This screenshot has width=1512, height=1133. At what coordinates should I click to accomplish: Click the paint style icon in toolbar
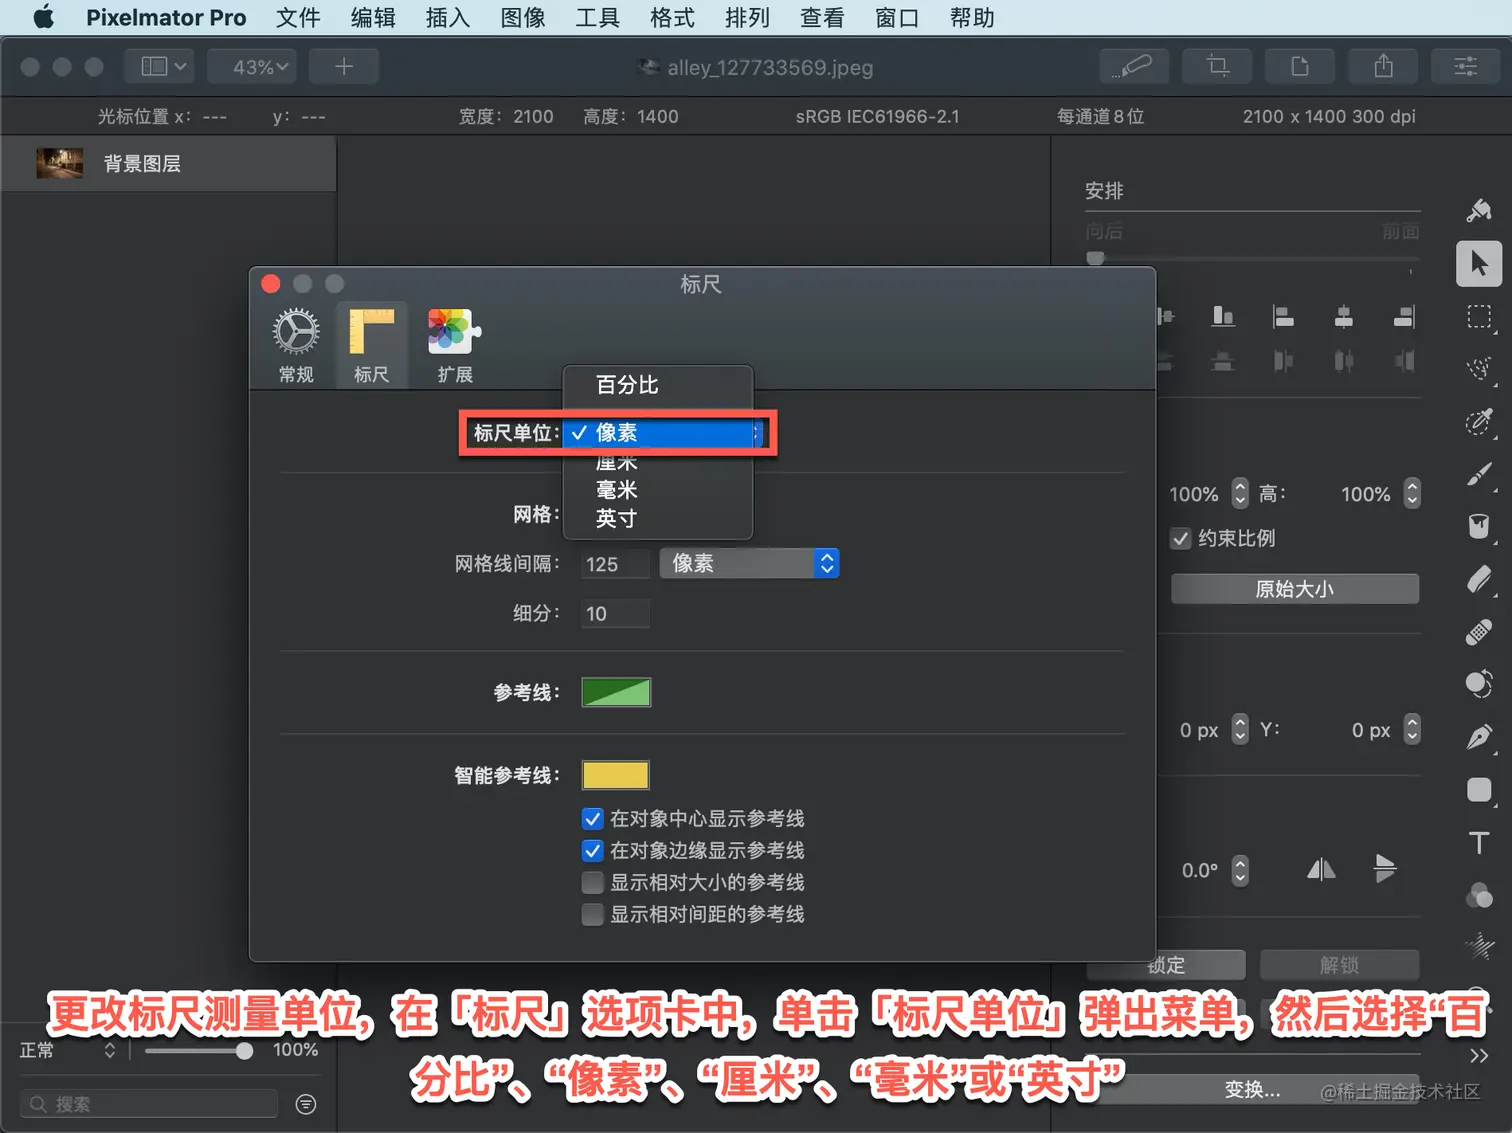(x=1134, y=66)
